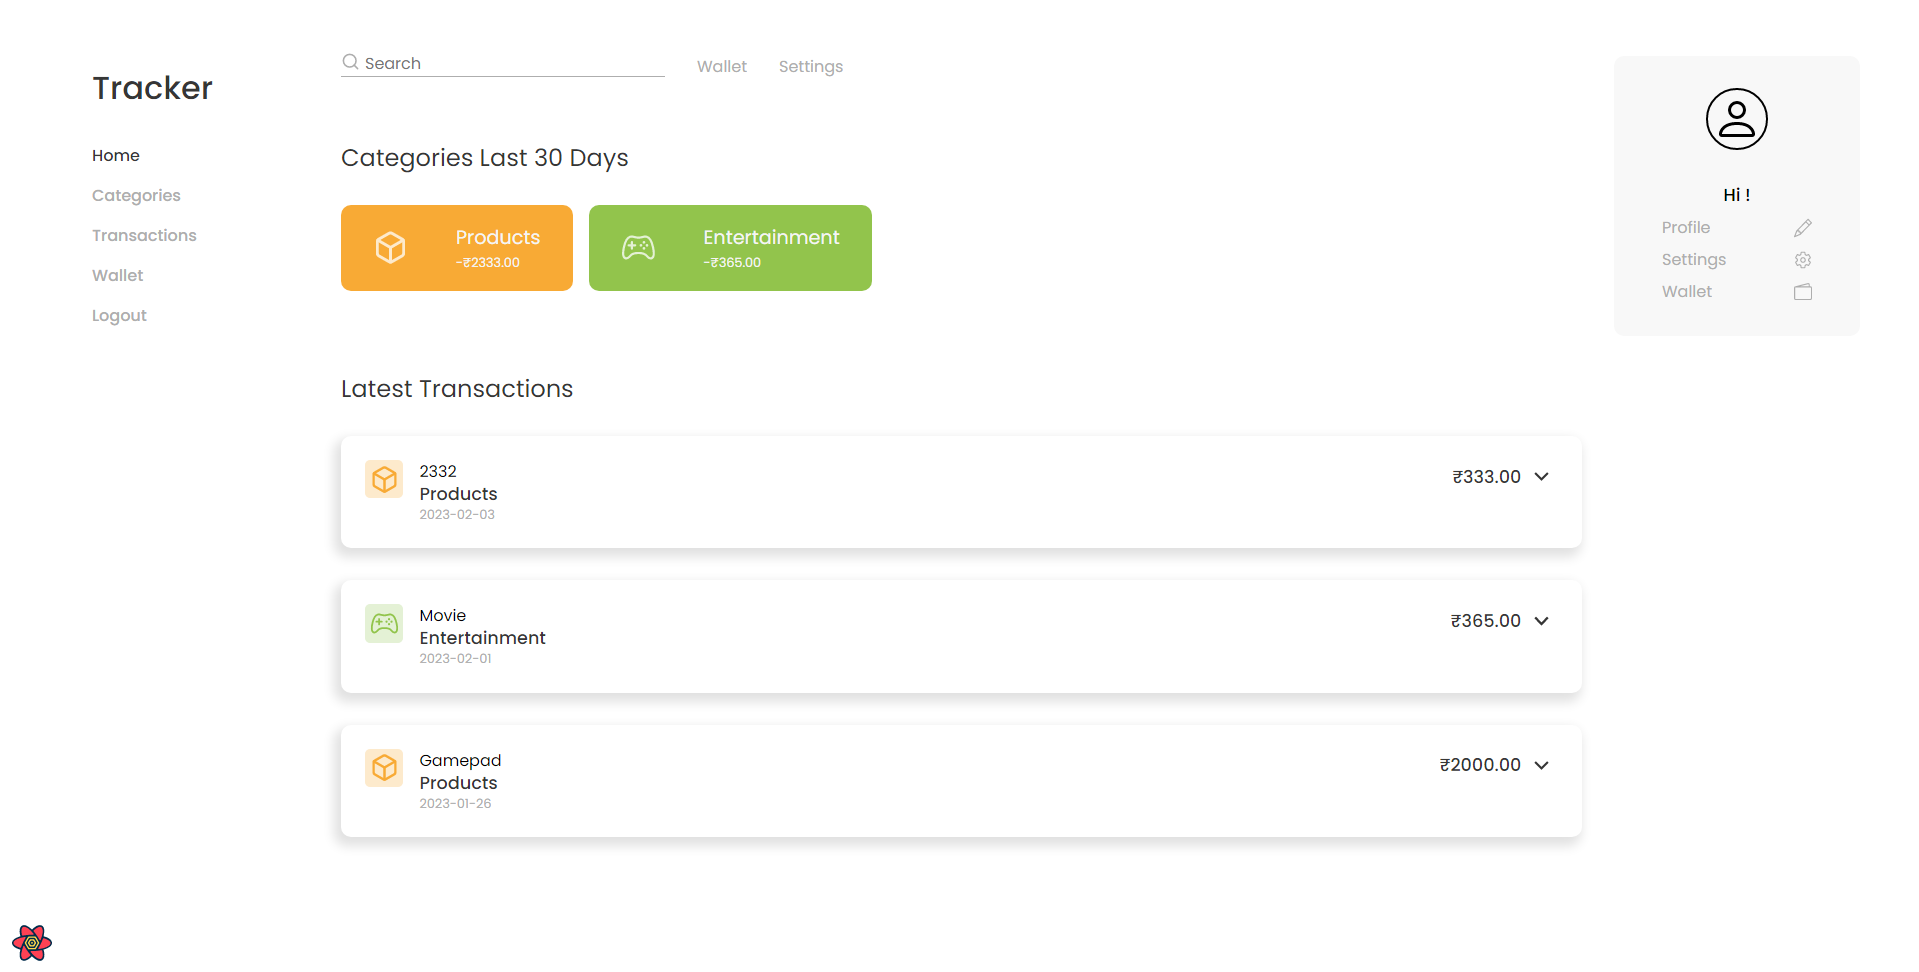Open the Settings link in top navigation

click(x=811, y=66)
